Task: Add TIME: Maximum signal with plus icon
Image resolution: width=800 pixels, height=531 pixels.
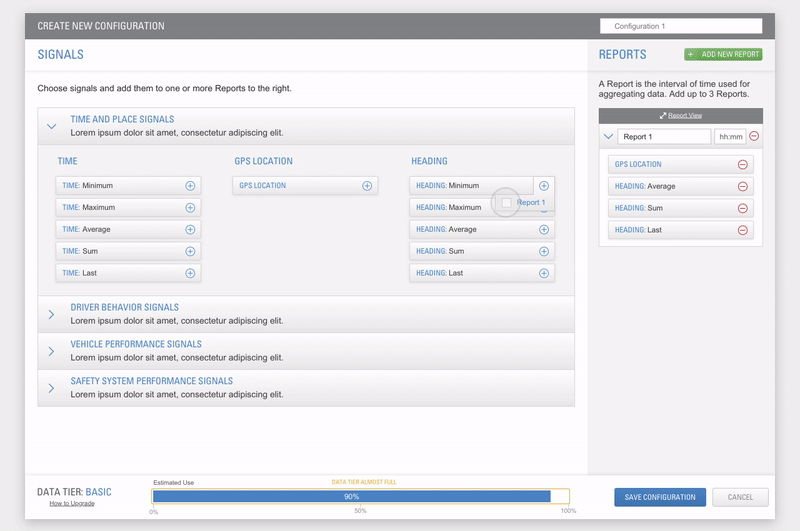Action: click(x=190, y=208)
